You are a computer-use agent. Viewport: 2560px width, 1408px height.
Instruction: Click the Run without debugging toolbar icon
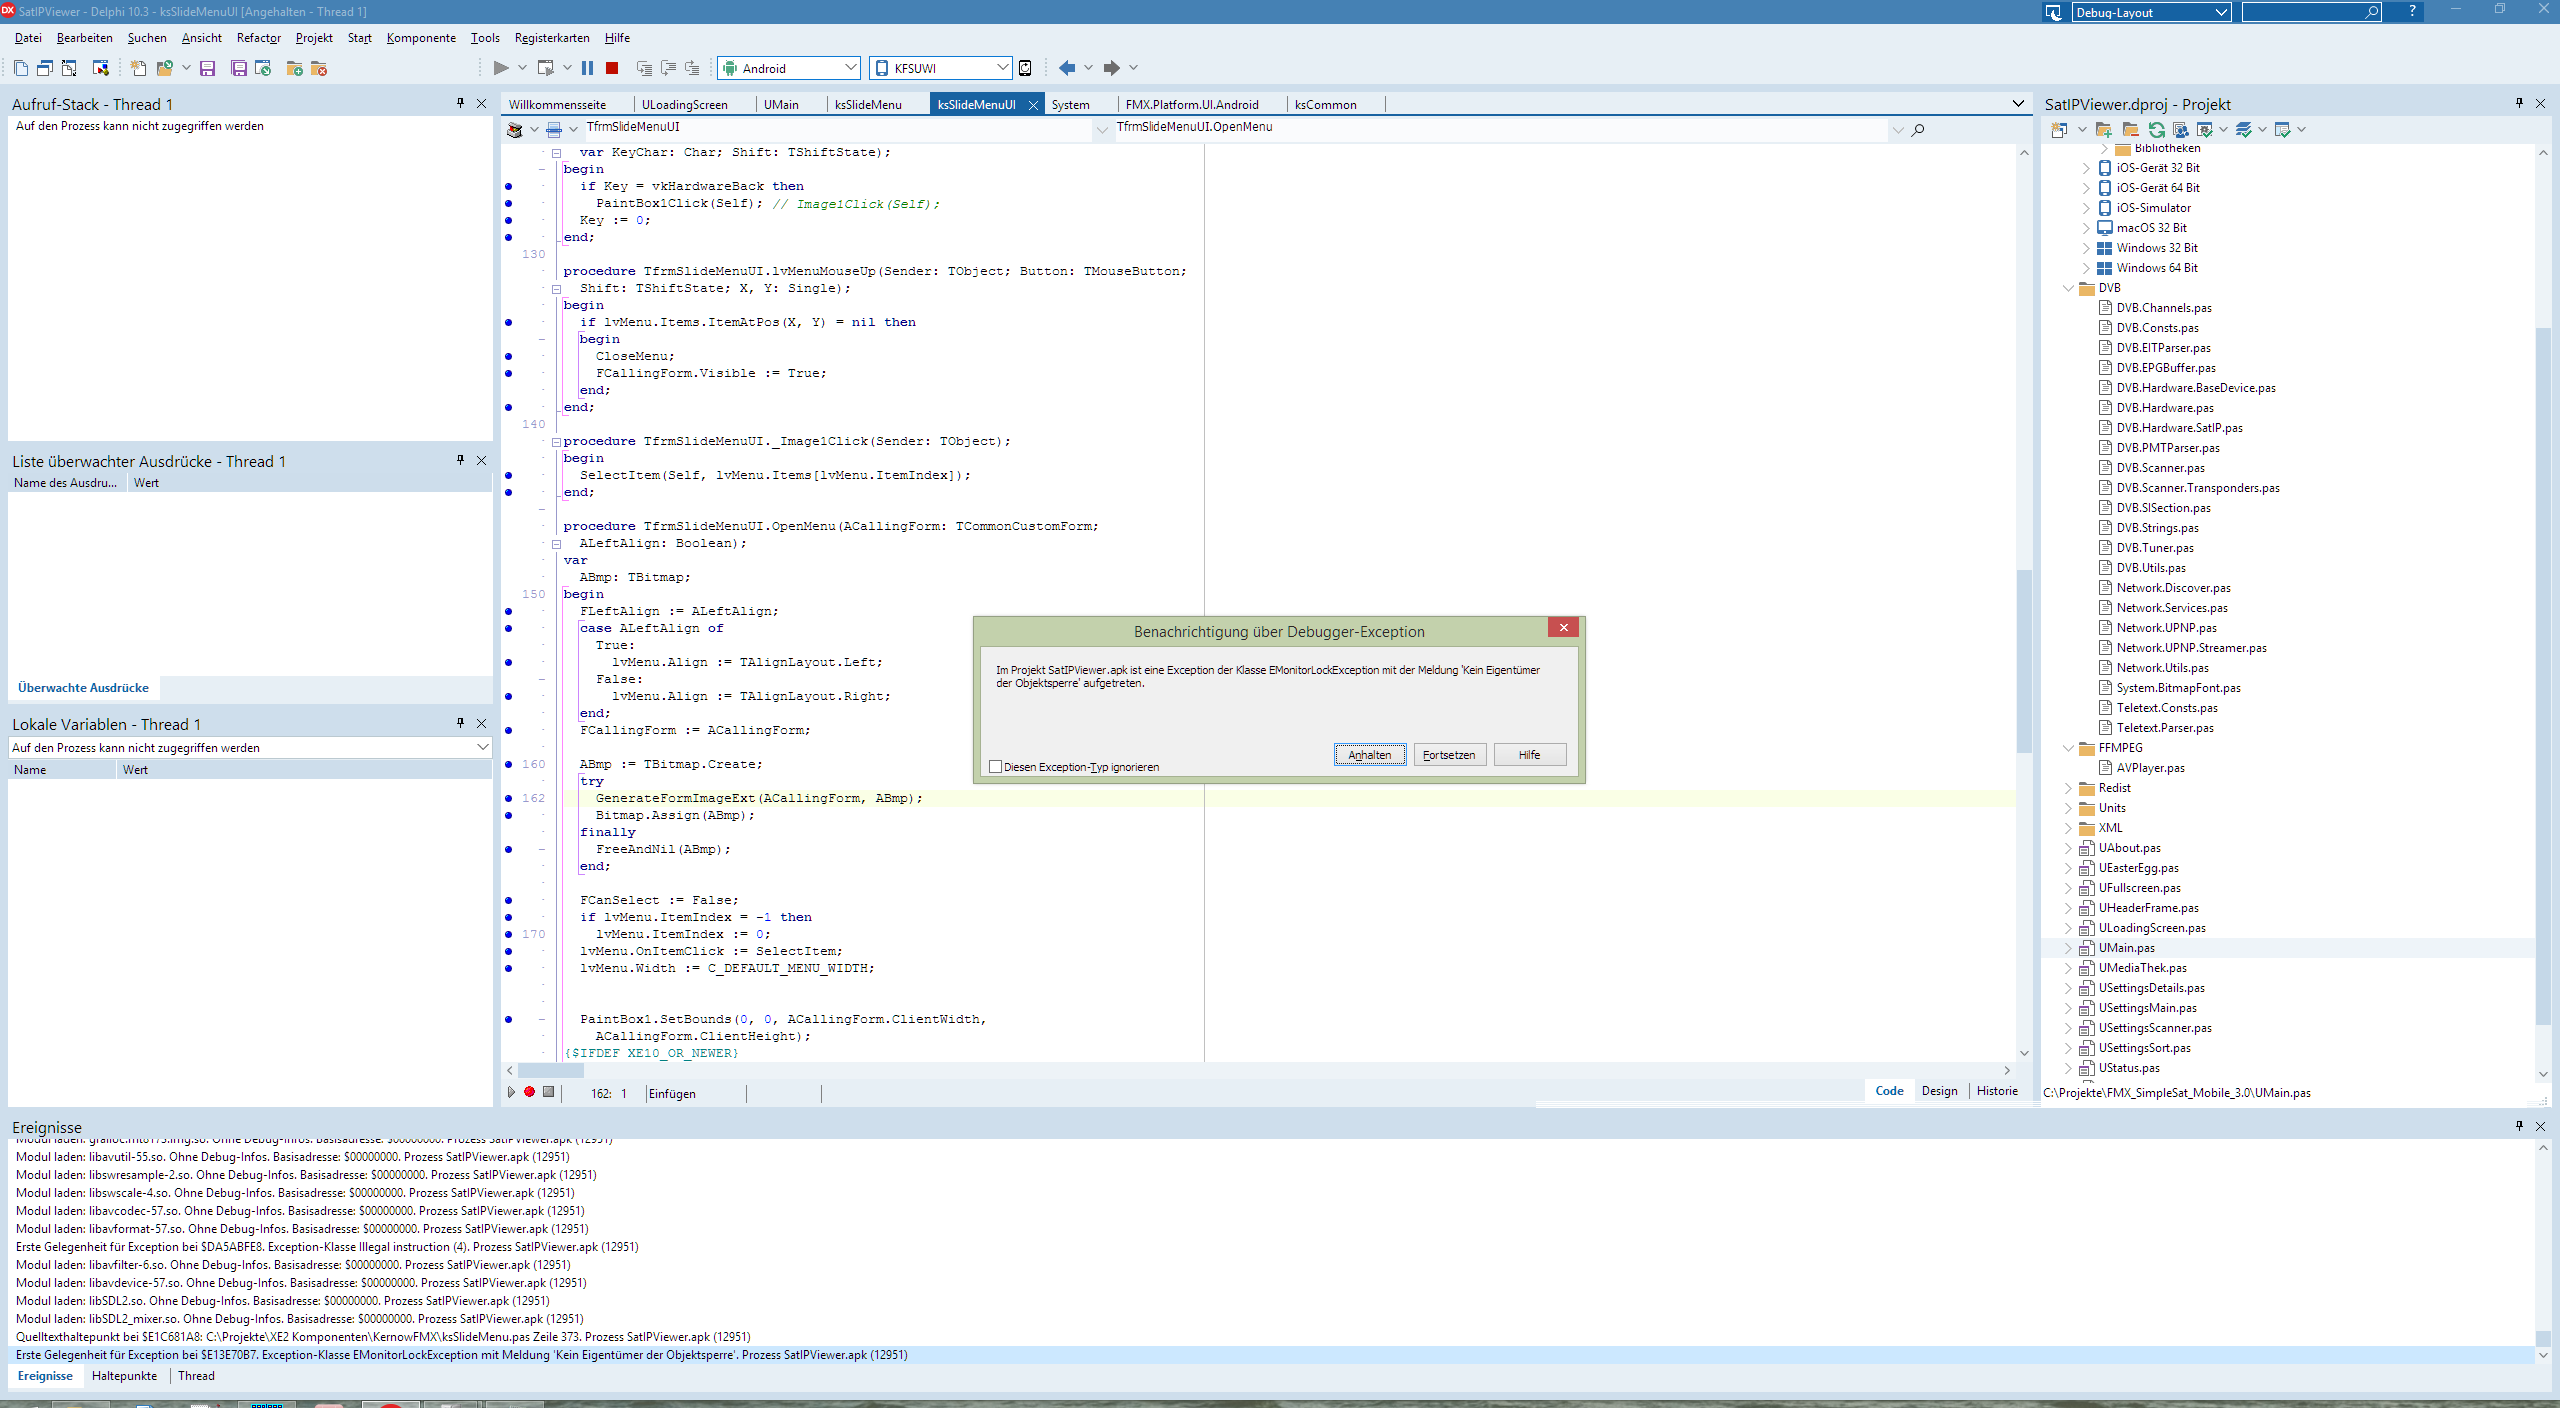pyautogui.click(x=545, y=68)
